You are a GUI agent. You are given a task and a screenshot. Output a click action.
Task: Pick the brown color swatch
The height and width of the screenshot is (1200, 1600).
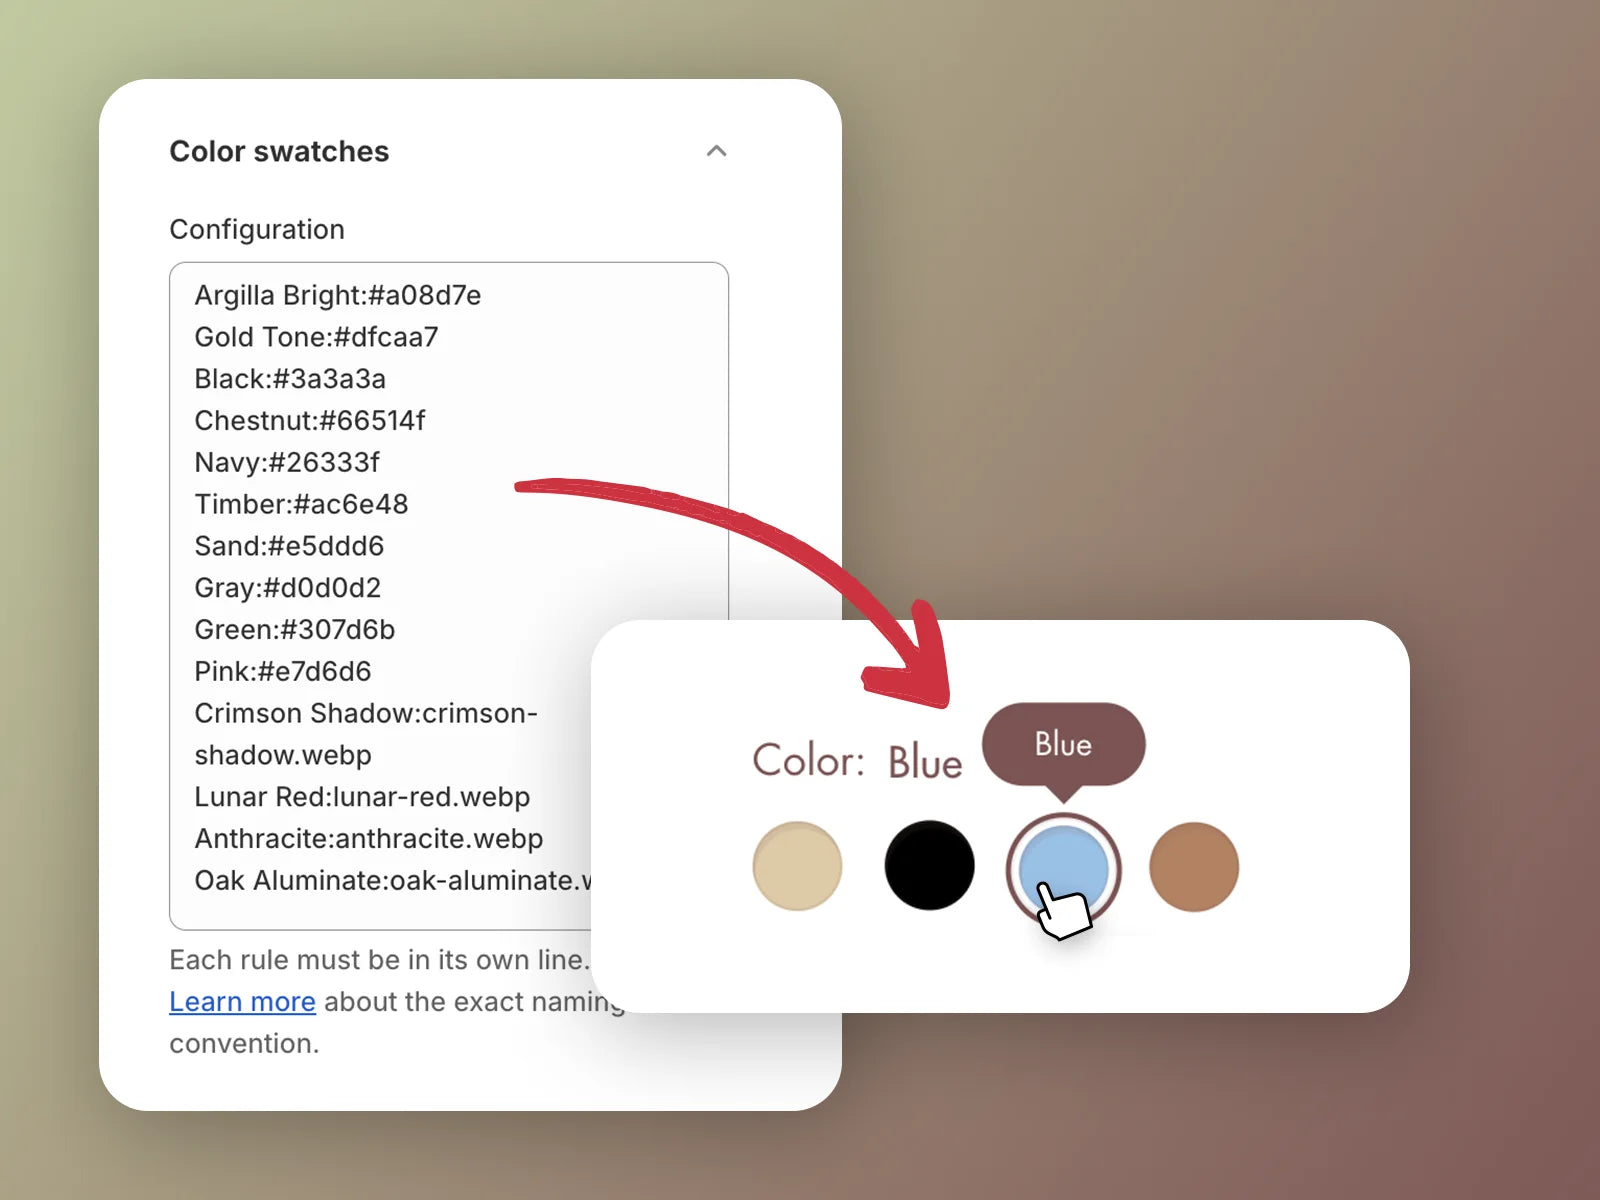pos(1194,867)
